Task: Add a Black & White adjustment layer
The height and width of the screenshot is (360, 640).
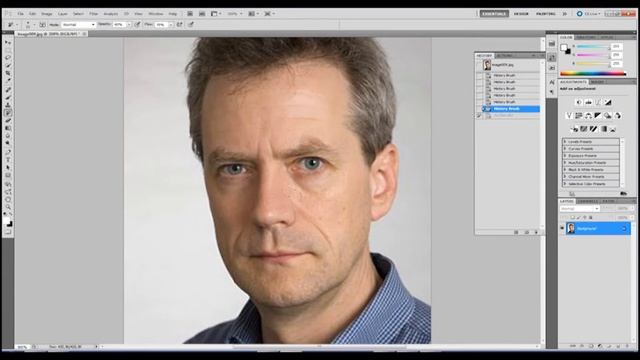Action: coord(598,116)
